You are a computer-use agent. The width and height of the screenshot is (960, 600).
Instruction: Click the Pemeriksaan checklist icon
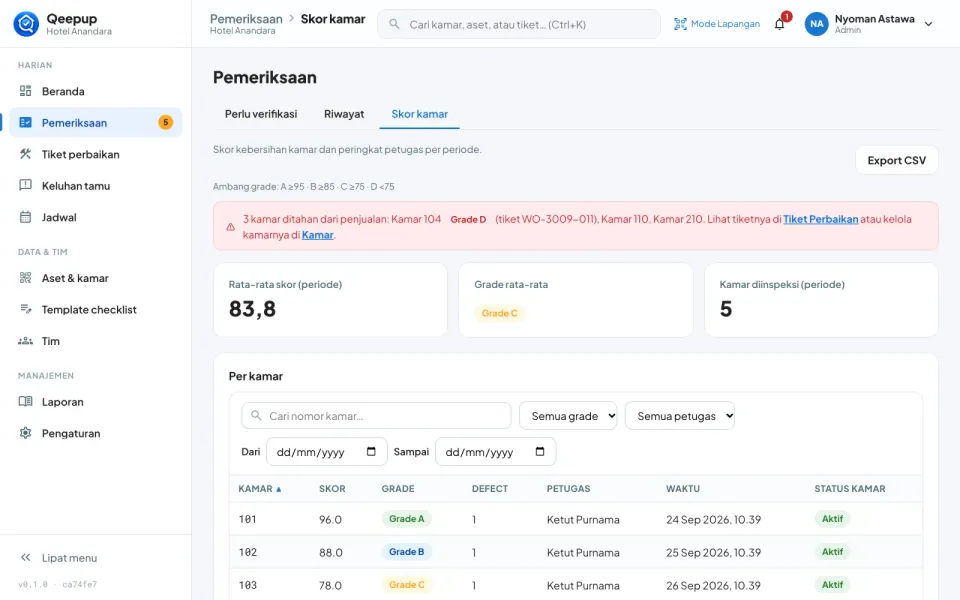pos(25,122)
